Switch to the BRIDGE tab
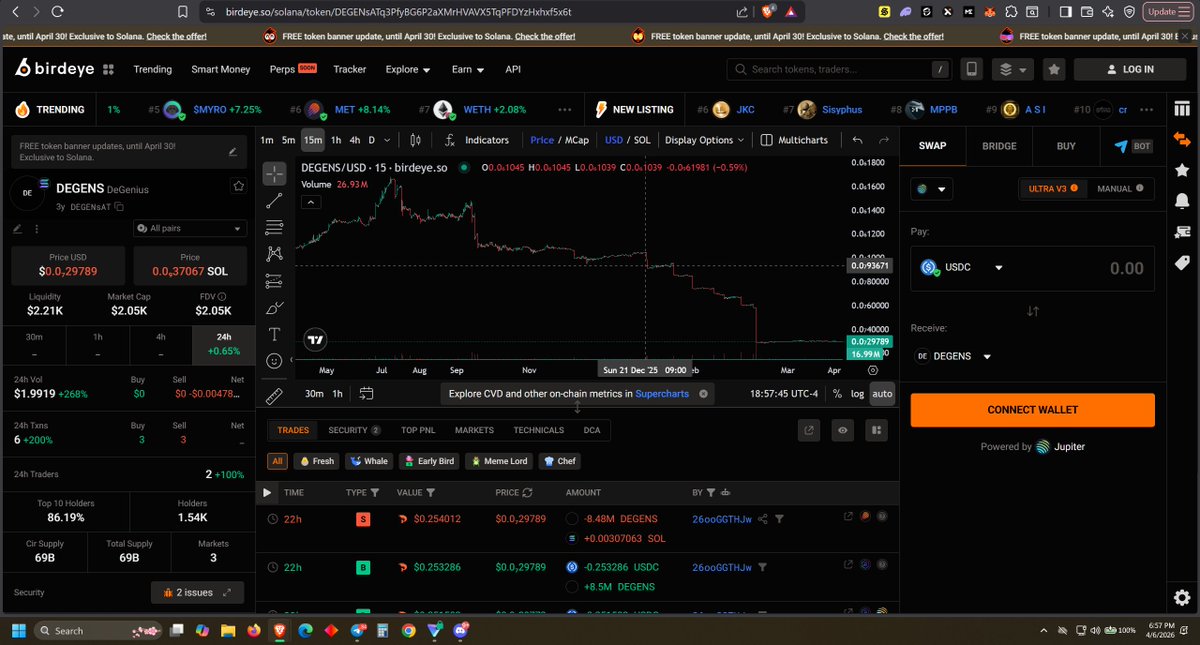This screenshot has width=1200, height=645. click(x=999, y=146)
